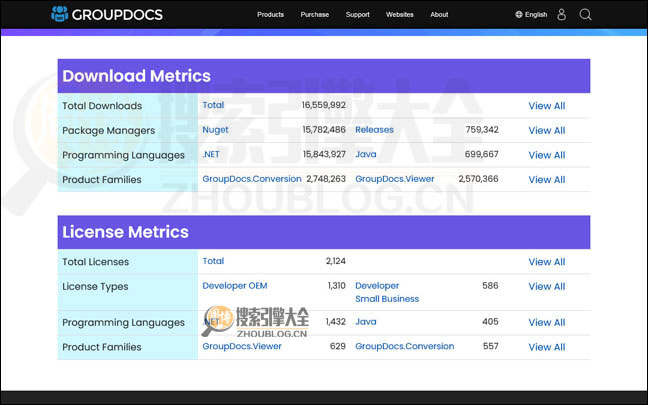Click the Package Managers row label
The image size is (648, 405).
[x=109, y=131]
